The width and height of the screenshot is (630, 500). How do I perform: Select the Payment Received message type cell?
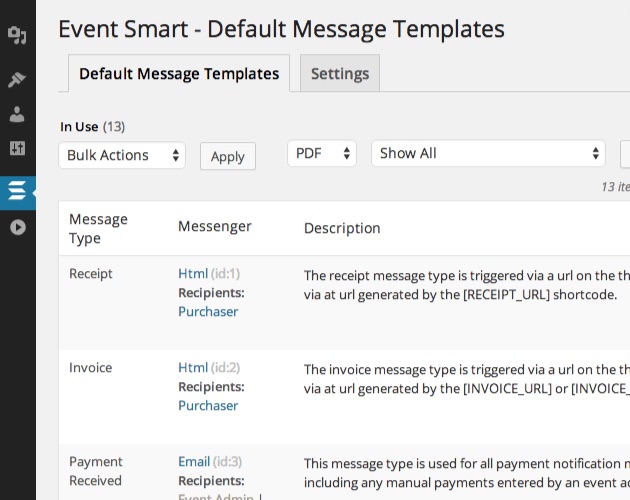96,471
